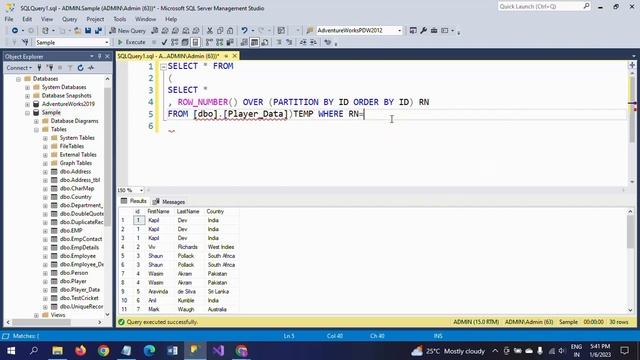Collapse the Tables node
The width and height of the screenshot is (640, 360).
[x=36, y=129]
